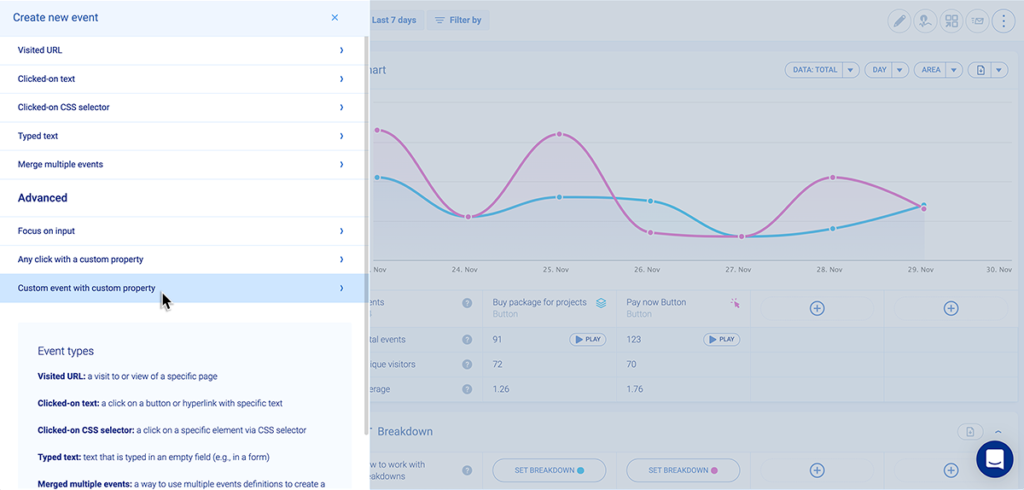Click help icon for breakdowns row

point(467,470)
